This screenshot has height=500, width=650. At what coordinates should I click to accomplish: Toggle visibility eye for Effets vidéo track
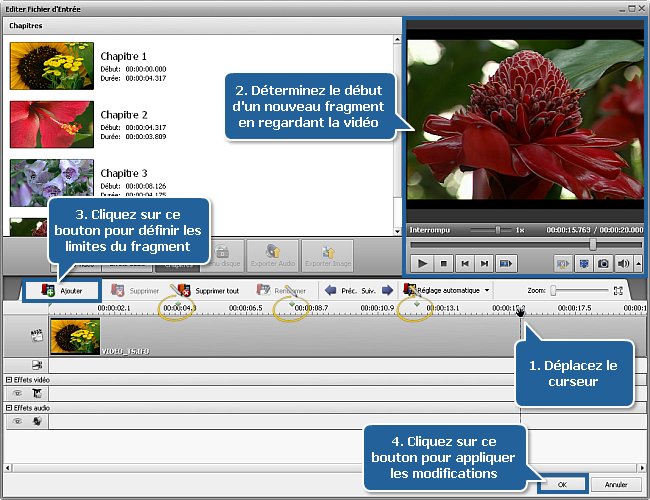pos(16,394)
